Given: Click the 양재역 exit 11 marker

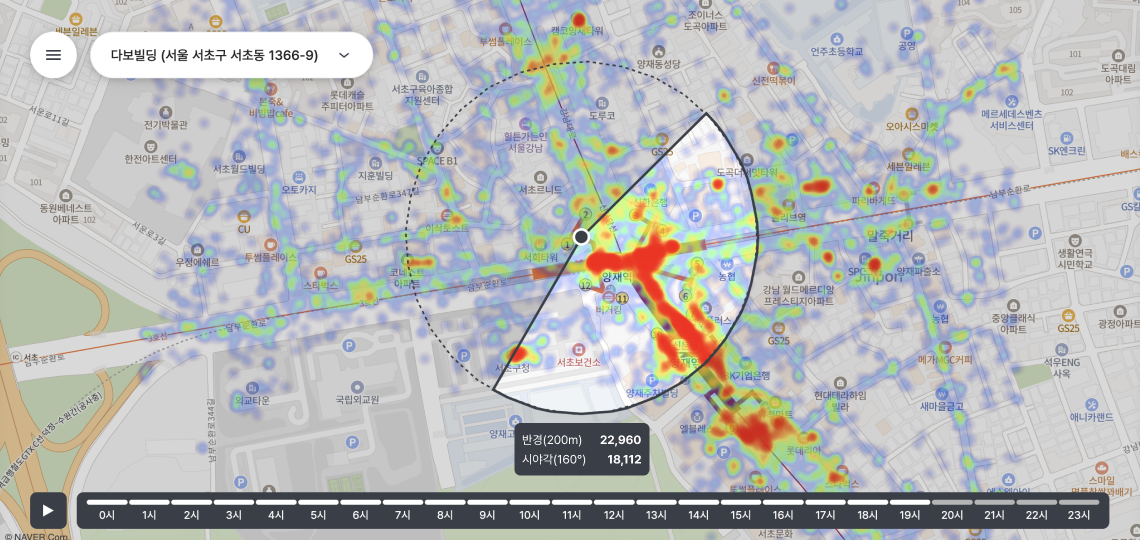Looking at the screenshot, I should (x=621, y=298).
